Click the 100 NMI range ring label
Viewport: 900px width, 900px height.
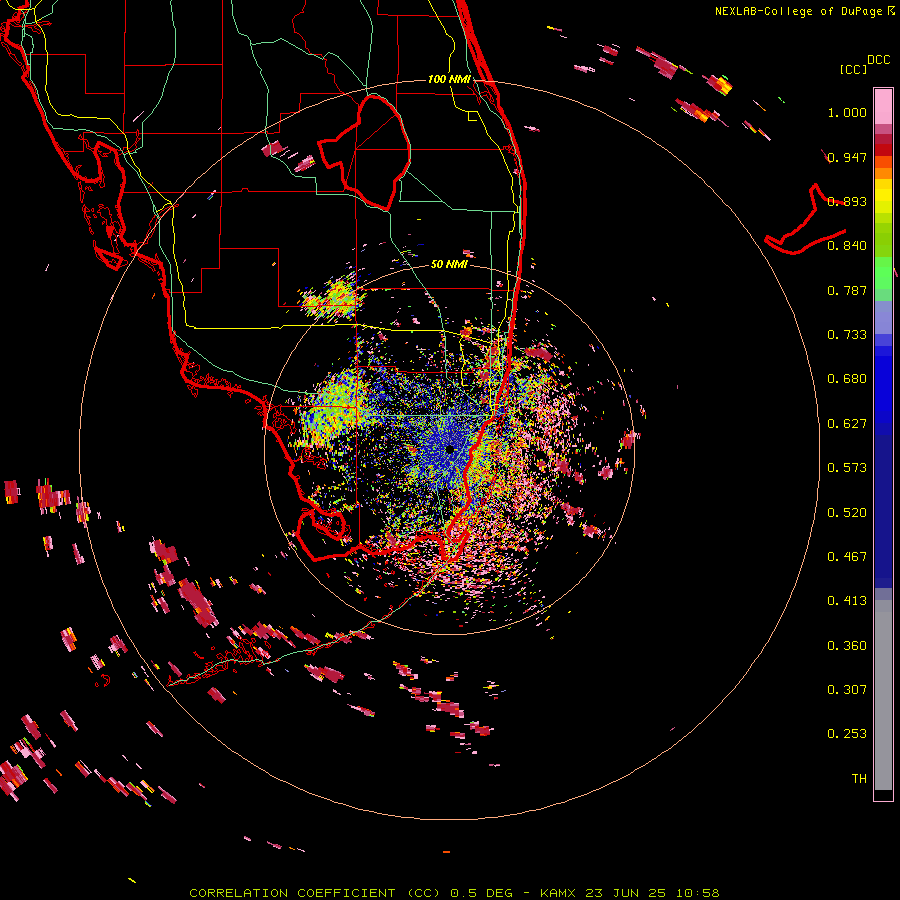[449, 79]
